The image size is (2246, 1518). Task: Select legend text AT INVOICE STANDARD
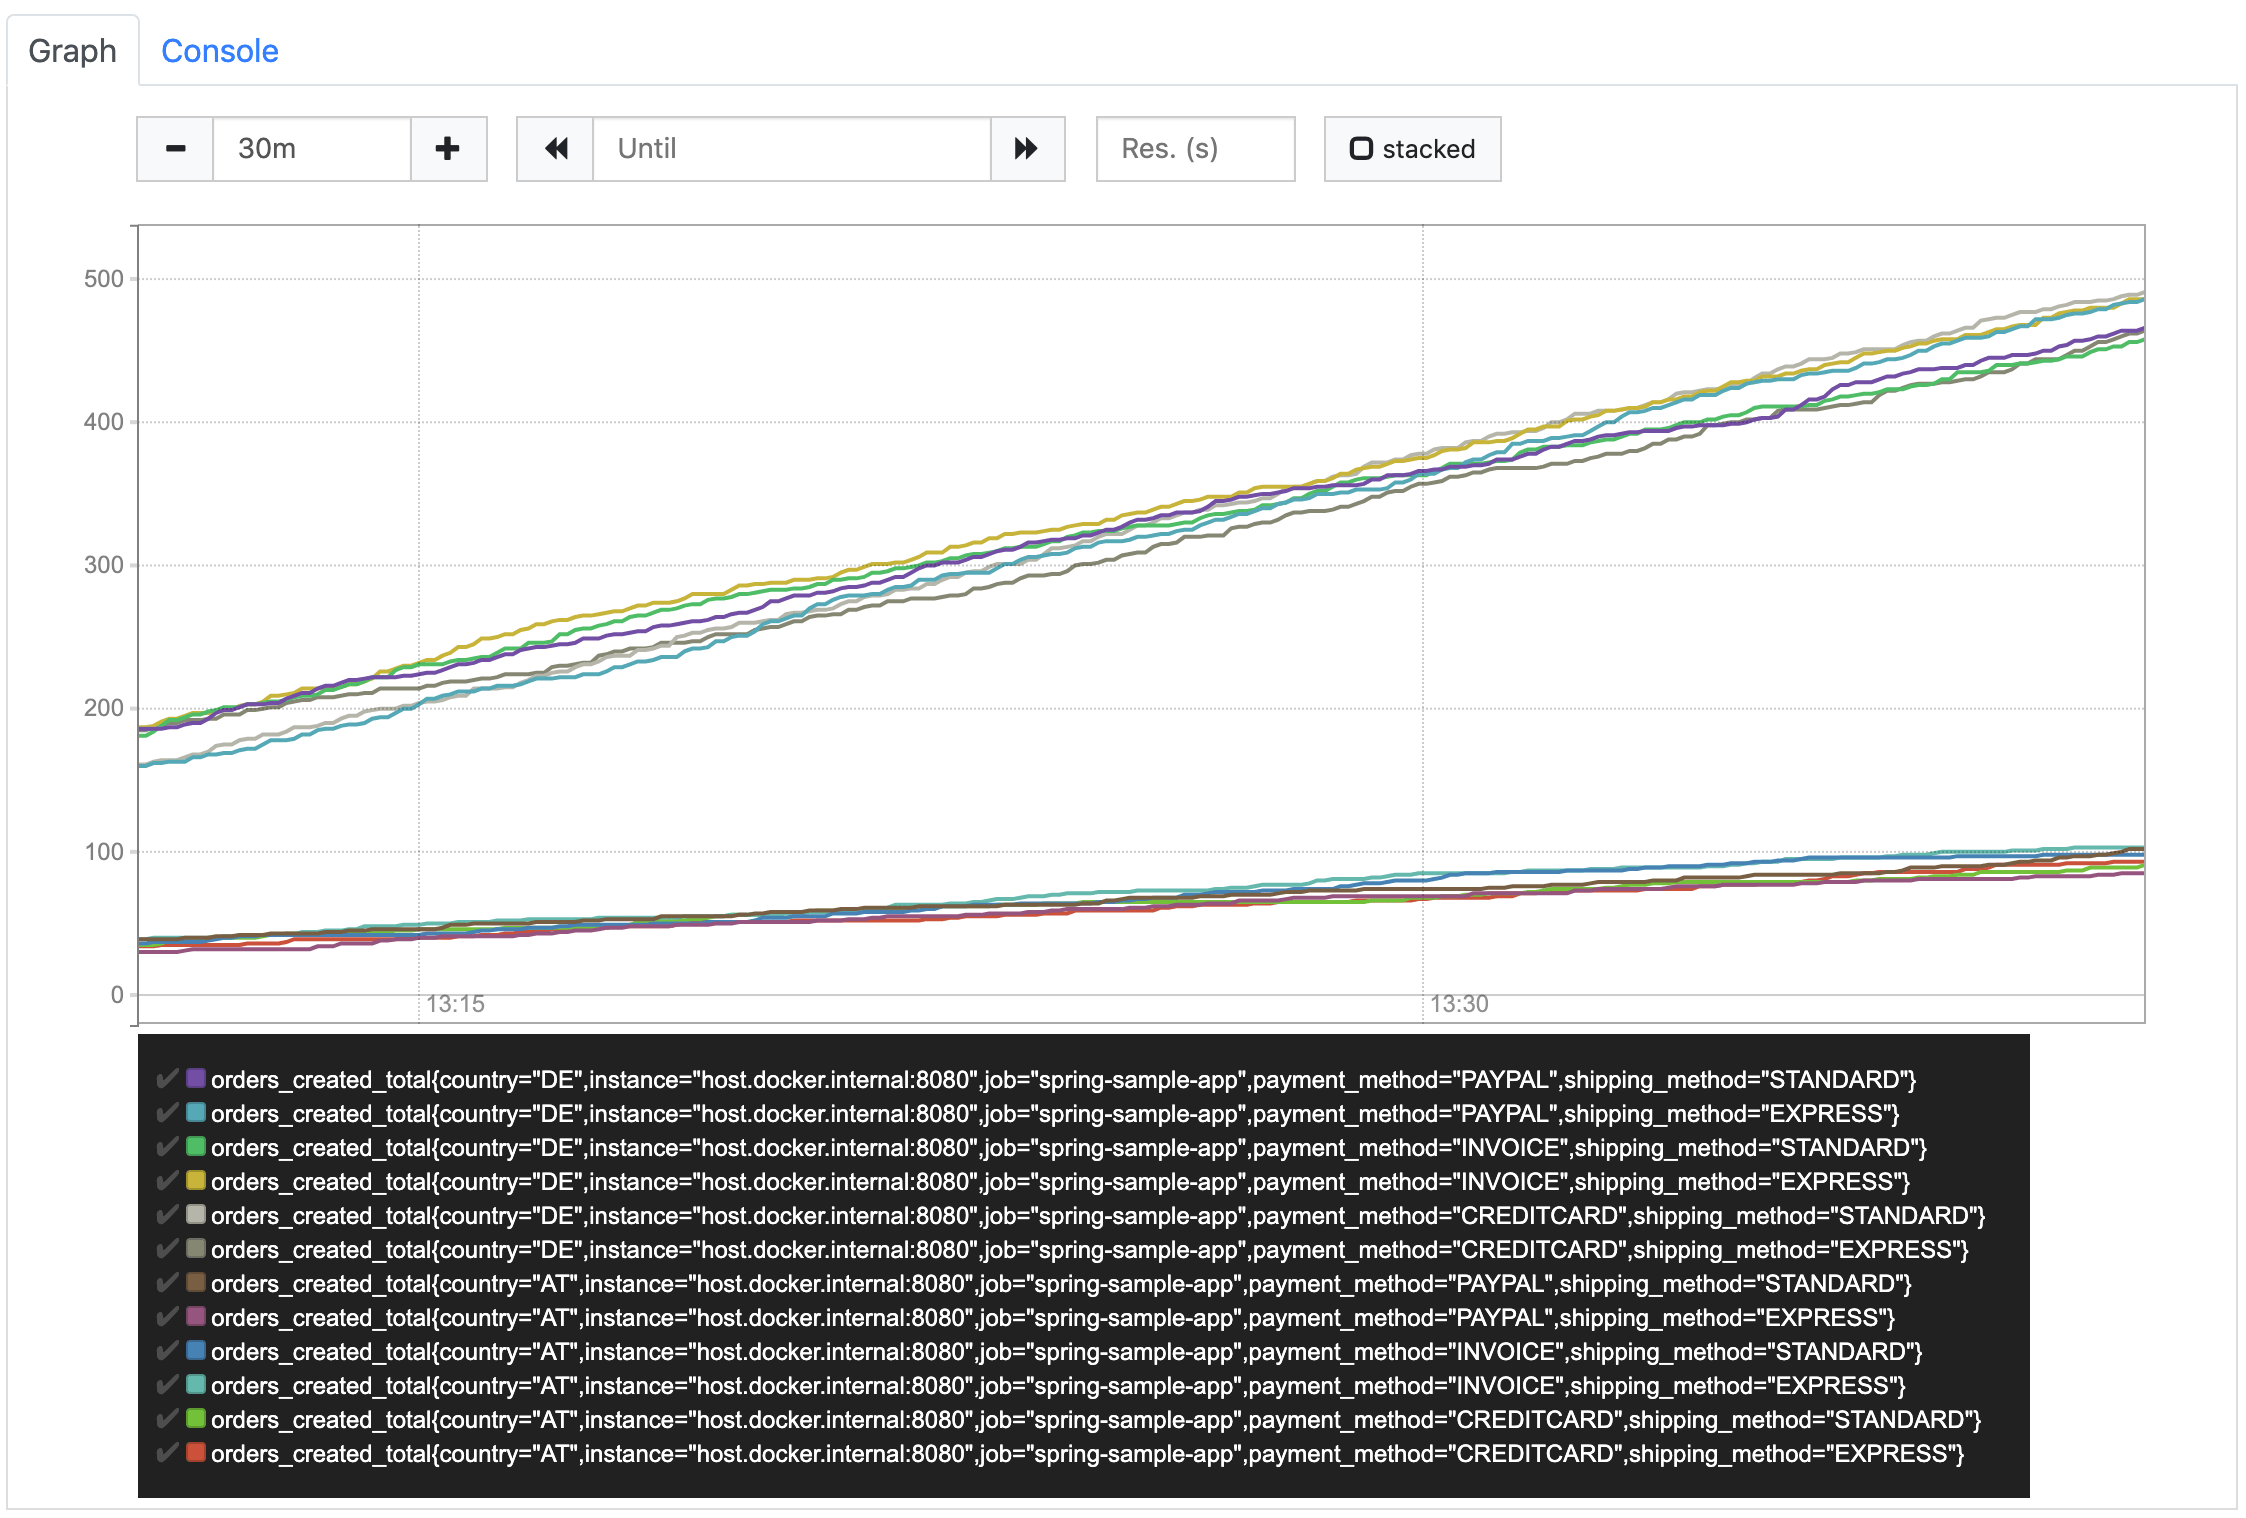coord(1067,1352)
